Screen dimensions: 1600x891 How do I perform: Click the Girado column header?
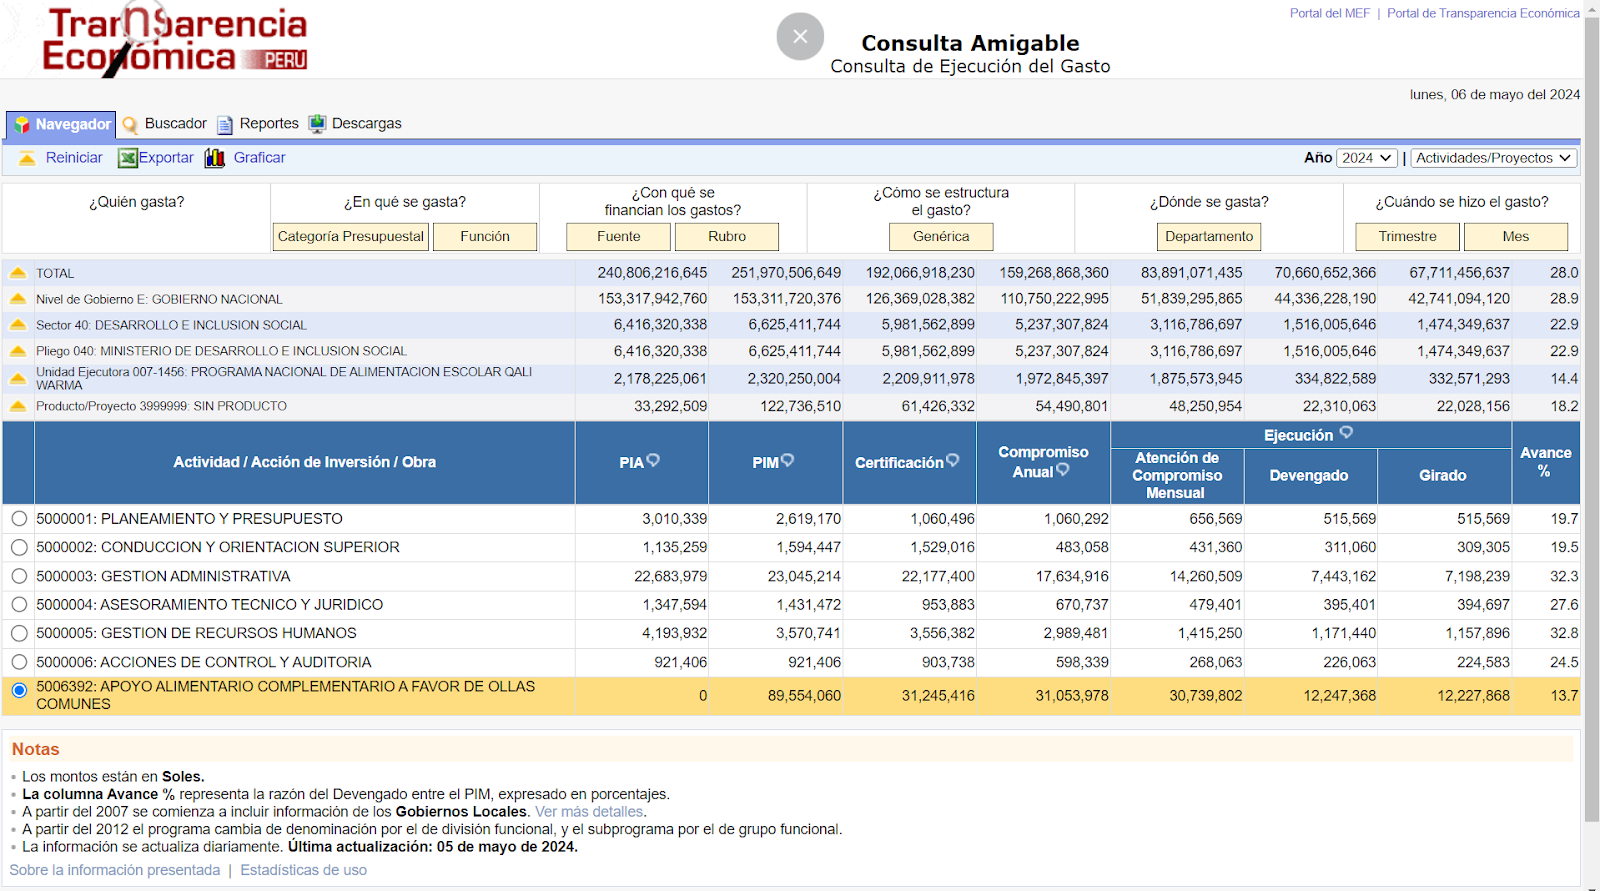click(1443, 476)
